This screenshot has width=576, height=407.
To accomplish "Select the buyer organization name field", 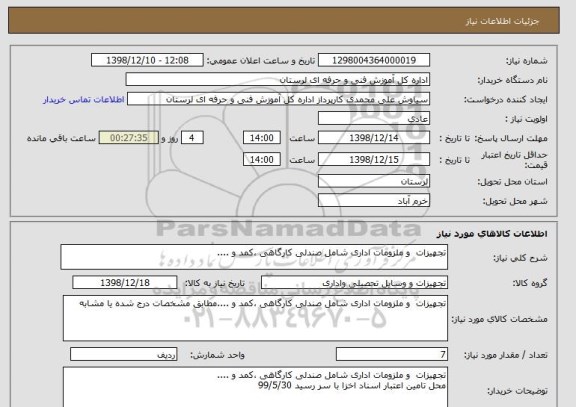I will click(278, 80).
